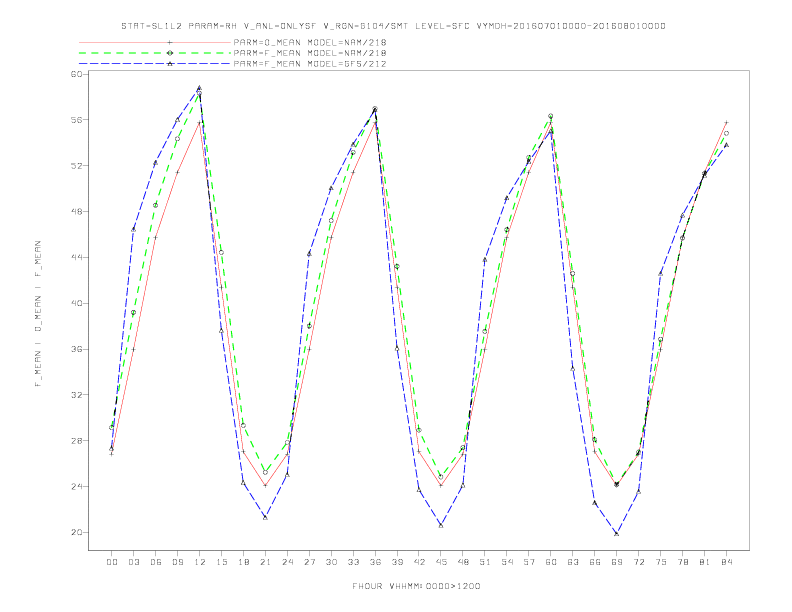
Task: Click y-axis tick label 52
Action: 76,166
